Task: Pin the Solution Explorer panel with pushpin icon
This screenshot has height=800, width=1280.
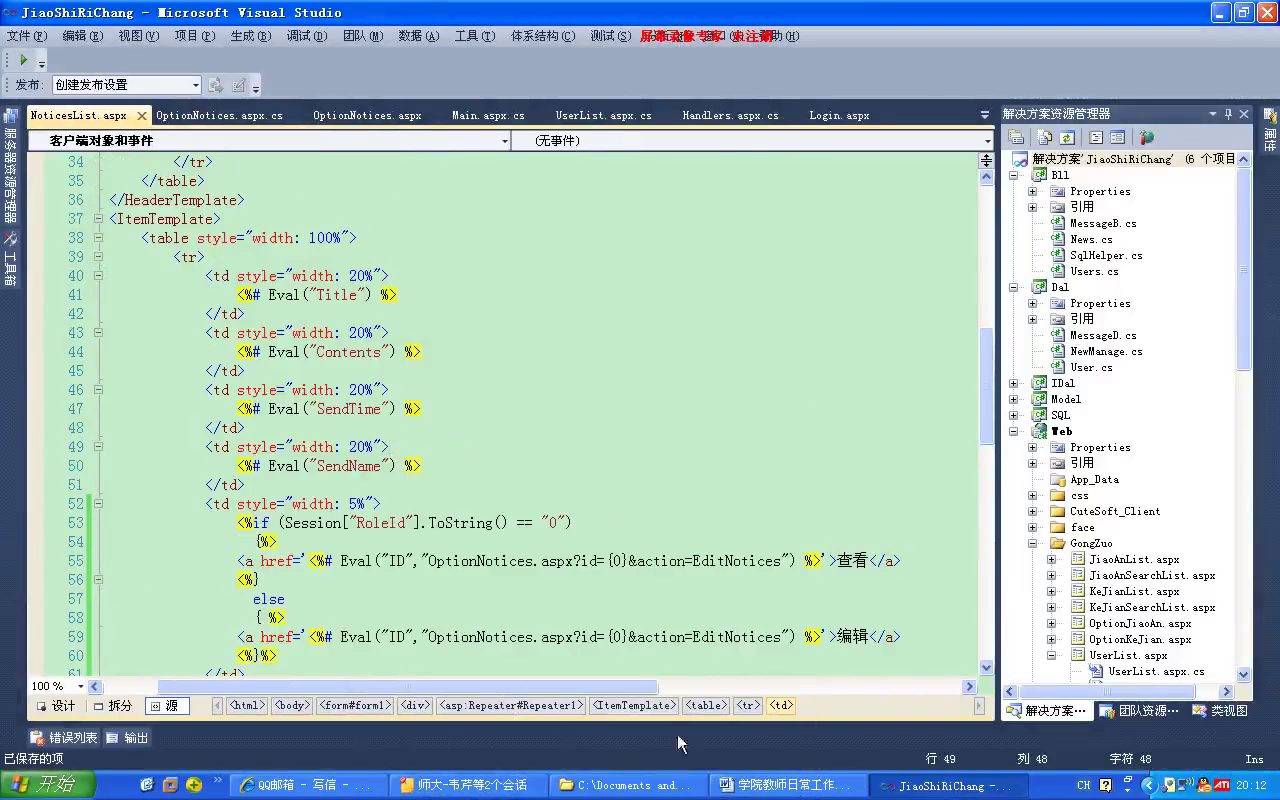Action: click(1228, 114)
